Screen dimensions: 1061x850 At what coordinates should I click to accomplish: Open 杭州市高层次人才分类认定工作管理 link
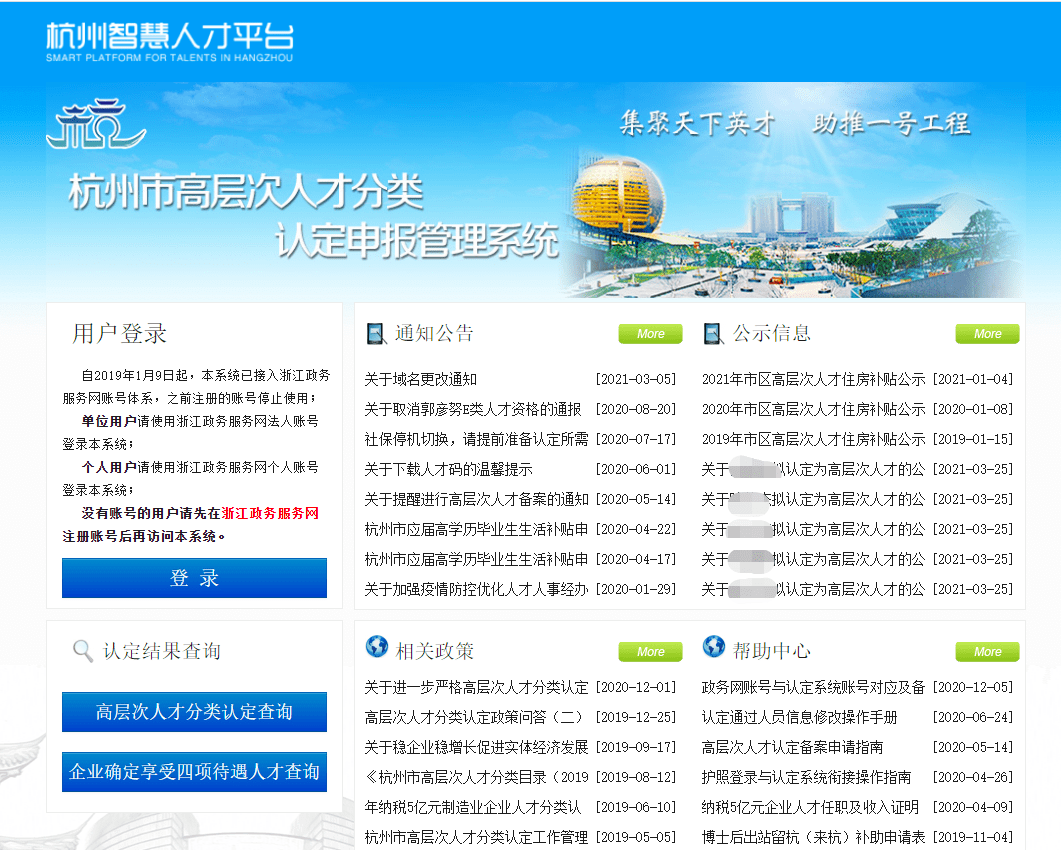point(476,837)
